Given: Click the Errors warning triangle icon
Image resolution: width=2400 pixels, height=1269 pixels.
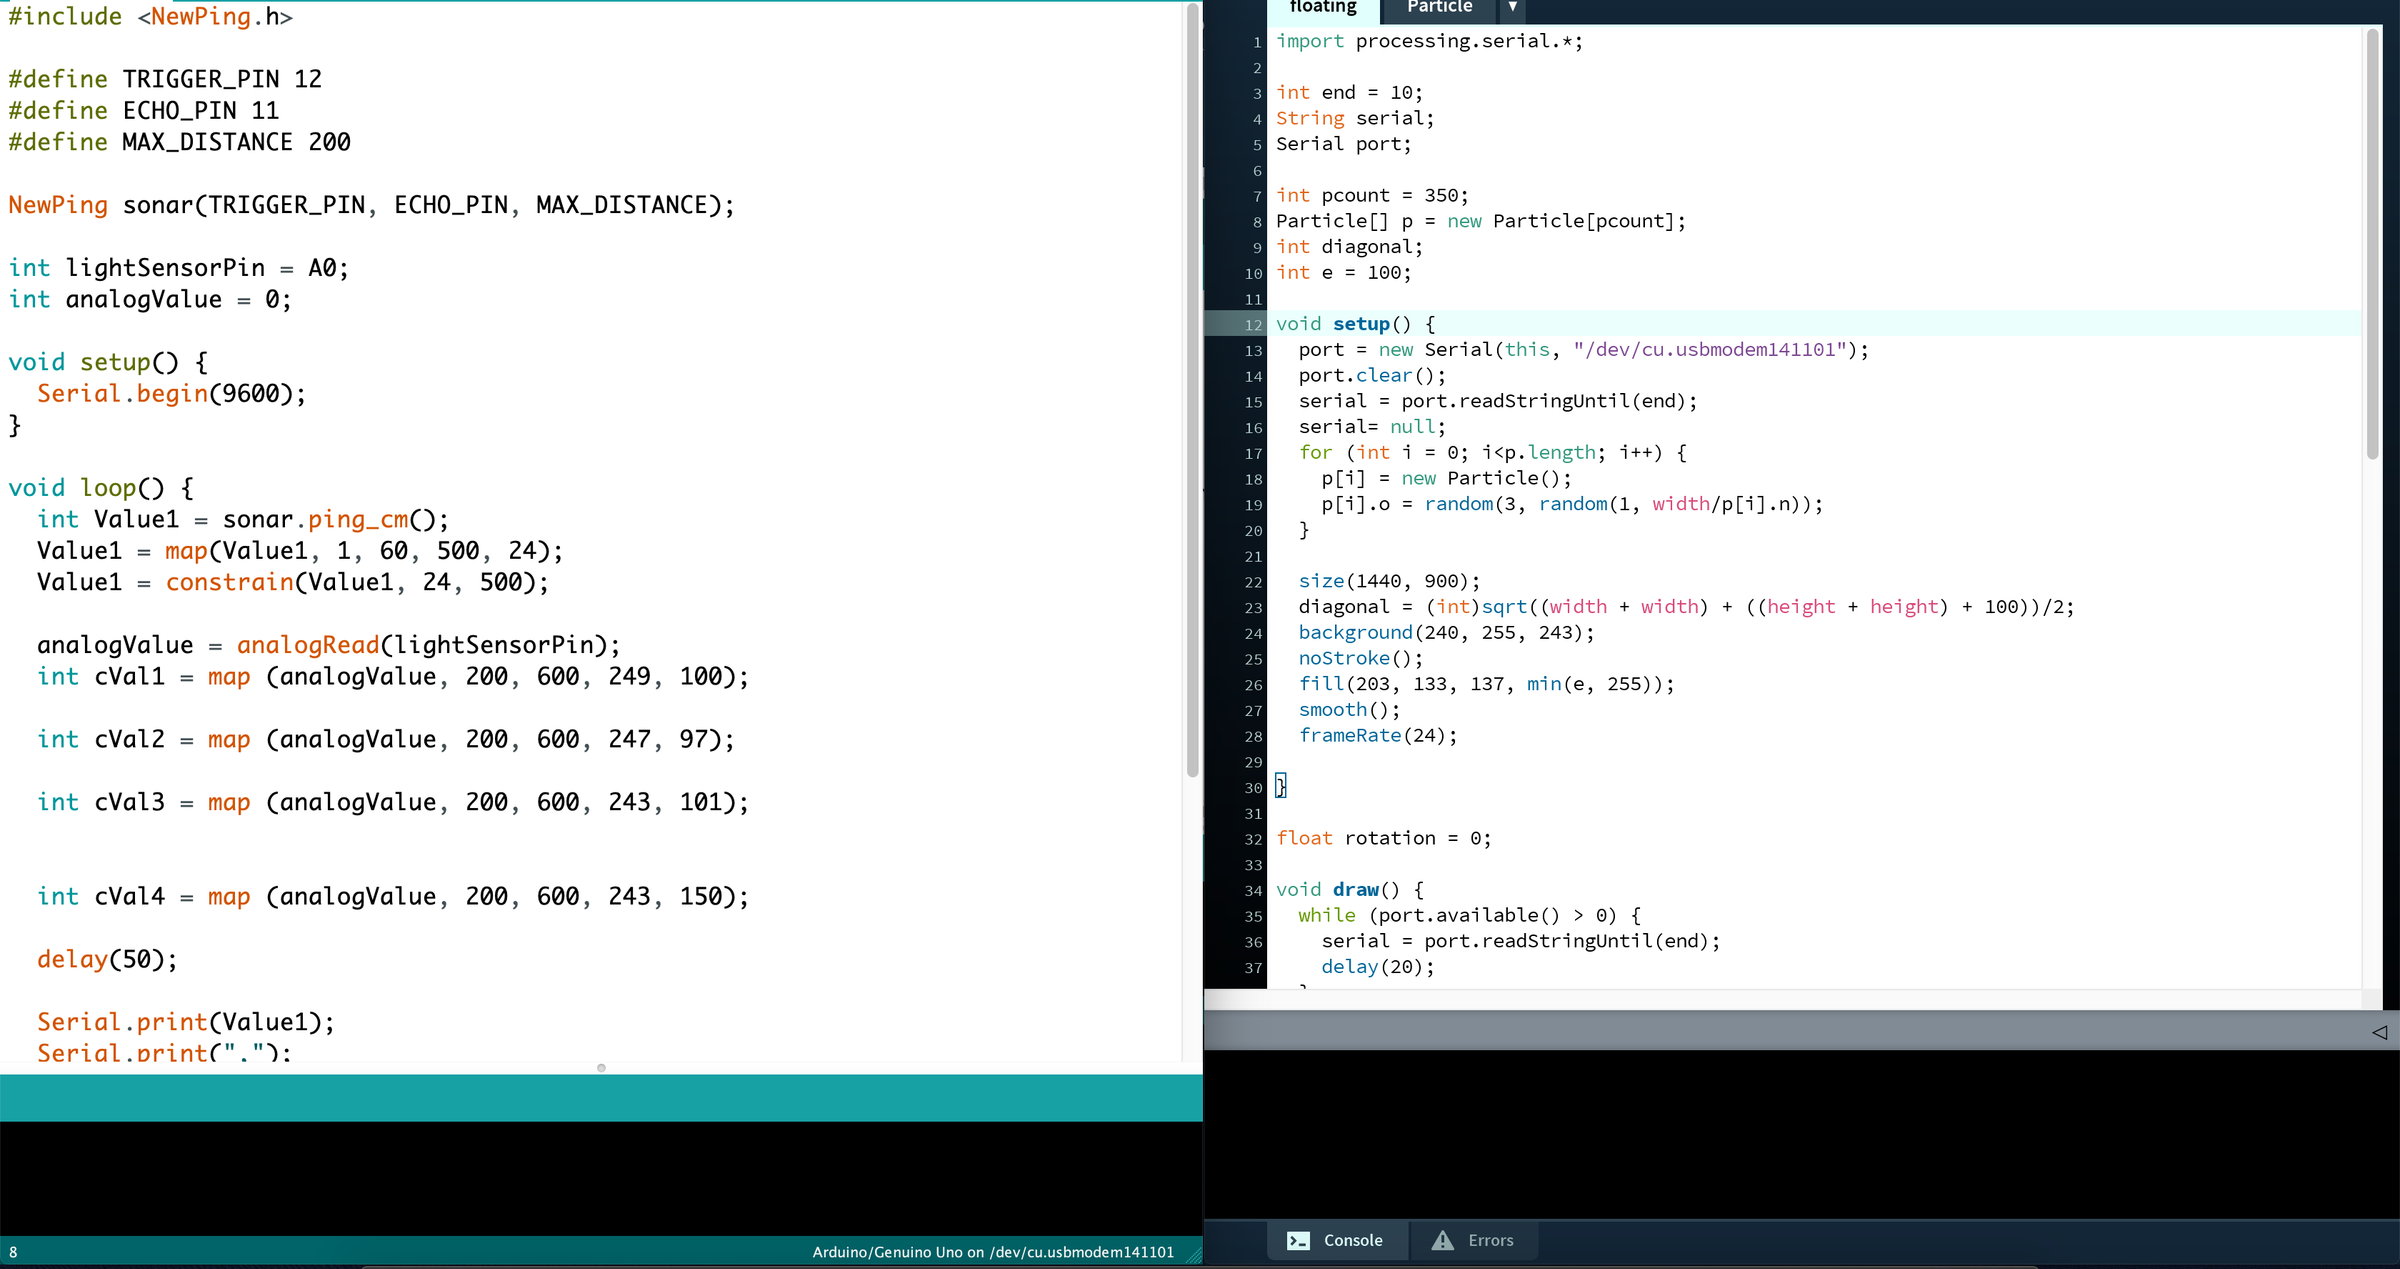Looking at the screenshot, I should pyautogui.click(x=1443, y=1240).
